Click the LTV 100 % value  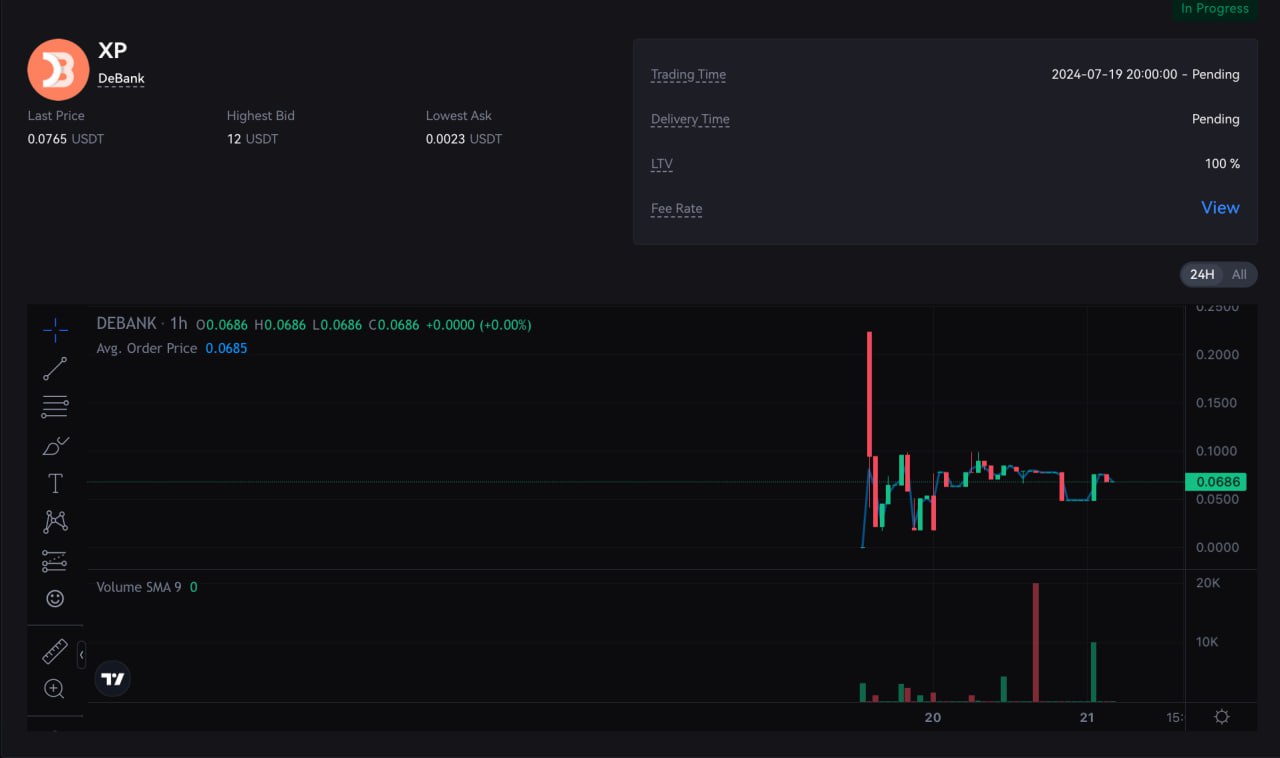pyautogui.click(x=1222, y=164)
